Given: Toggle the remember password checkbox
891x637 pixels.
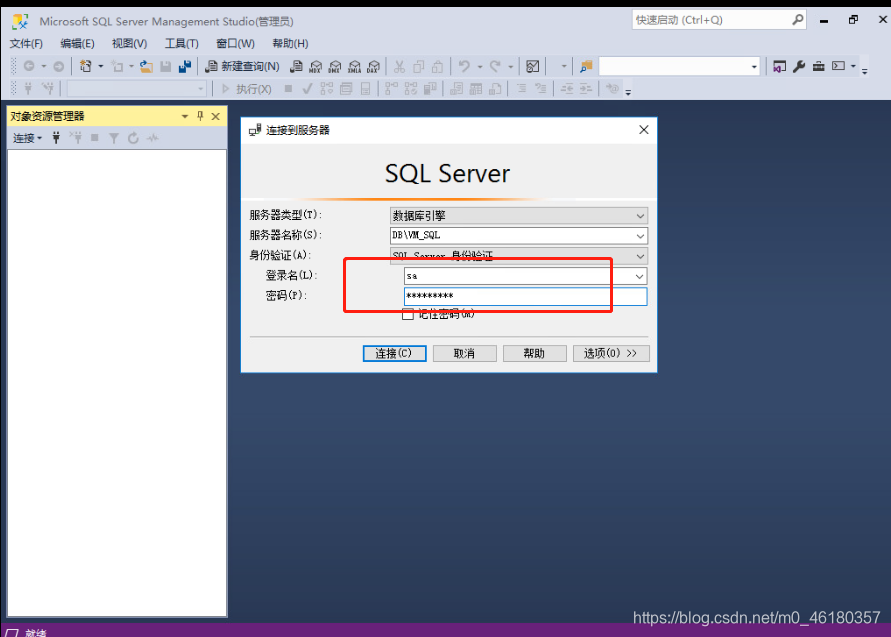Looking at the screenshot, I should pos(407,314).
